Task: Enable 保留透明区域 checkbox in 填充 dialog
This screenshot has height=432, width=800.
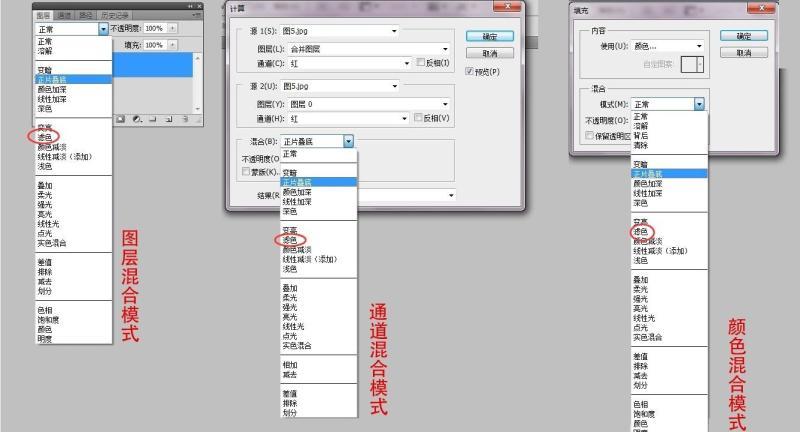Action: [x=590, y=136]
